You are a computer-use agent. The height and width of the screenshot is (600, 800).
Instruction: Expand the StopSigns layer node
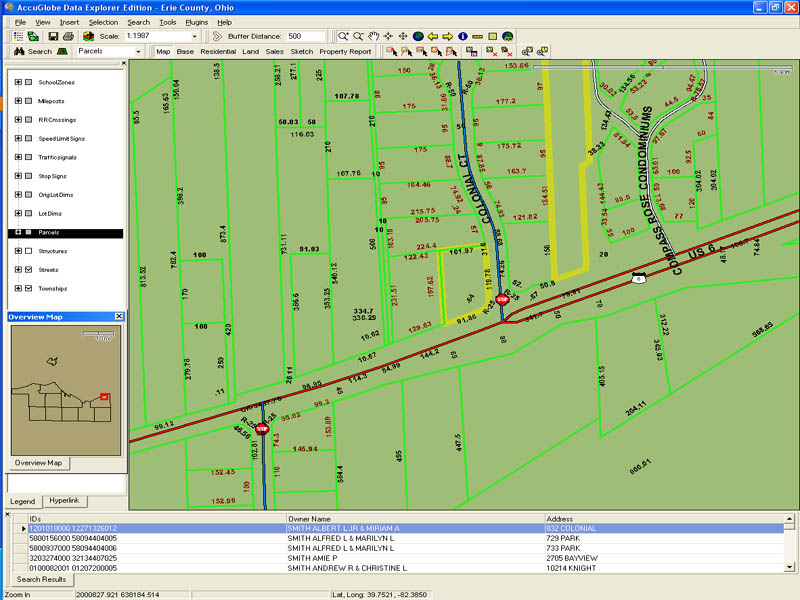tap(18, 176)
